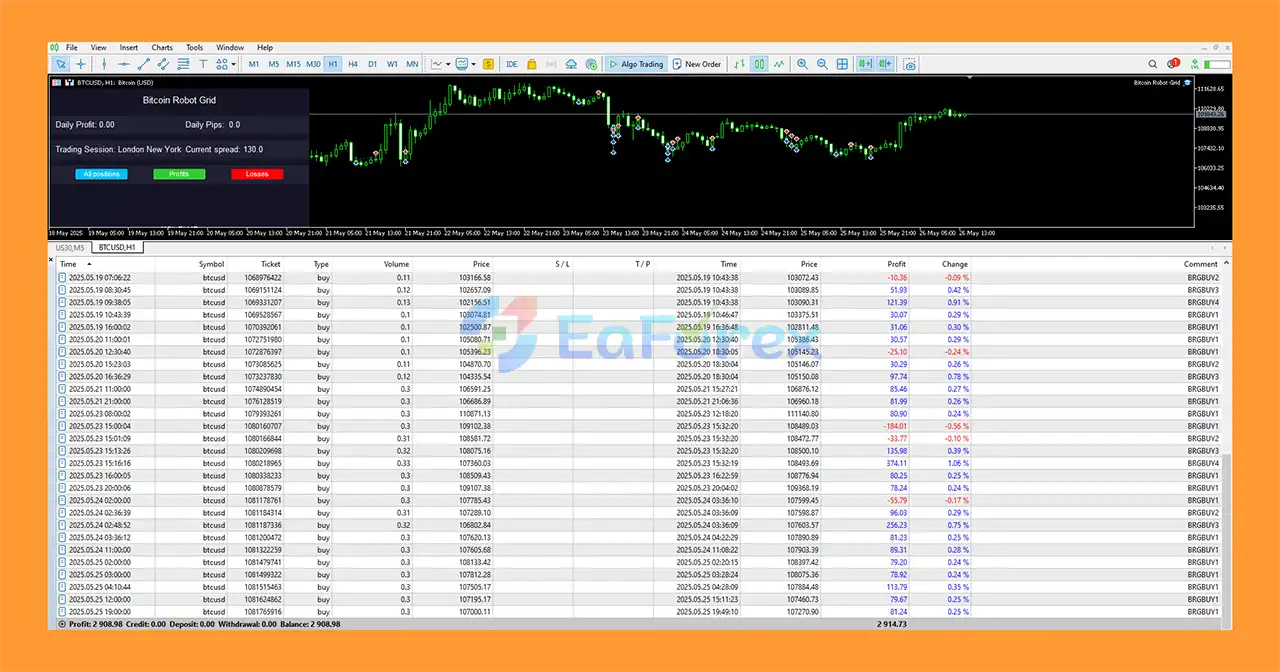Image resolution: width=1280 pixels, height=672 pixels.
Task: Open notifications with red badge
Action: tap(1174, 64)
